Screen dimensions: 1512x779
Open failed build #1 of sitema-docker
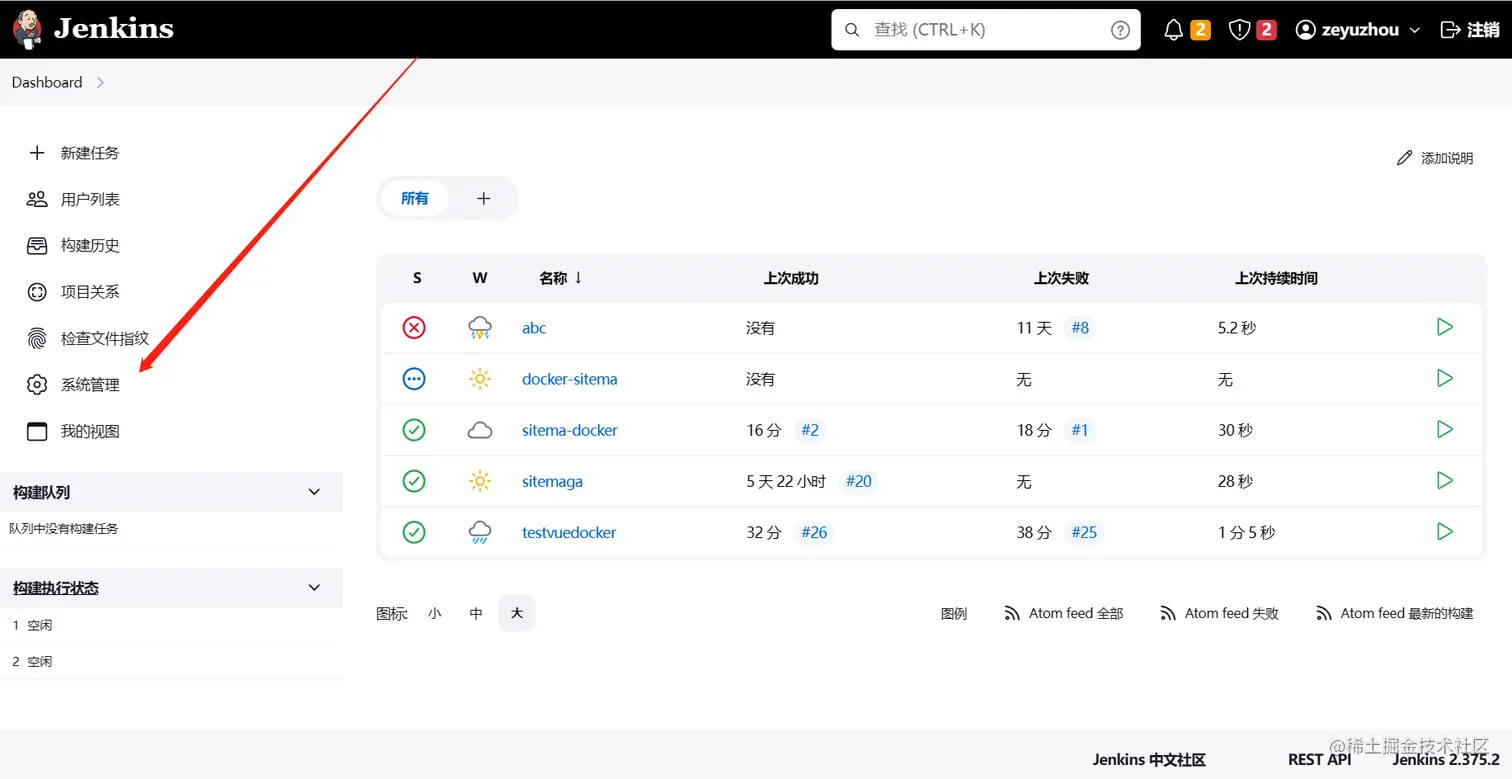click(x=1080, y=430)
